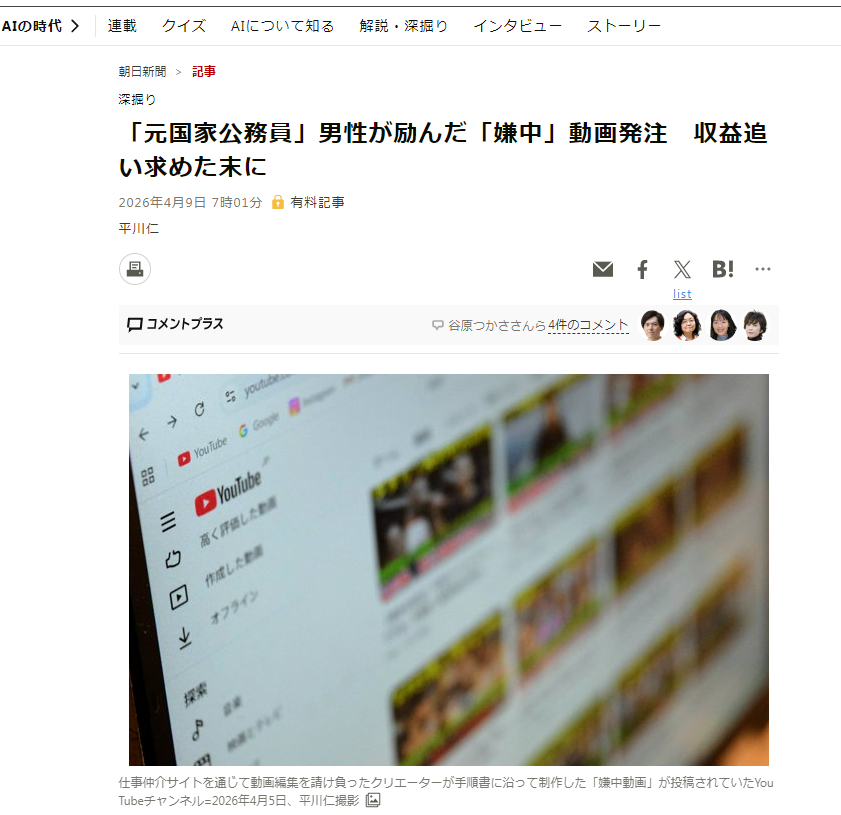The height and width of the screenshot is (815, 841).
Task: Open the more share options menu
Action: [x=763, y=269]
